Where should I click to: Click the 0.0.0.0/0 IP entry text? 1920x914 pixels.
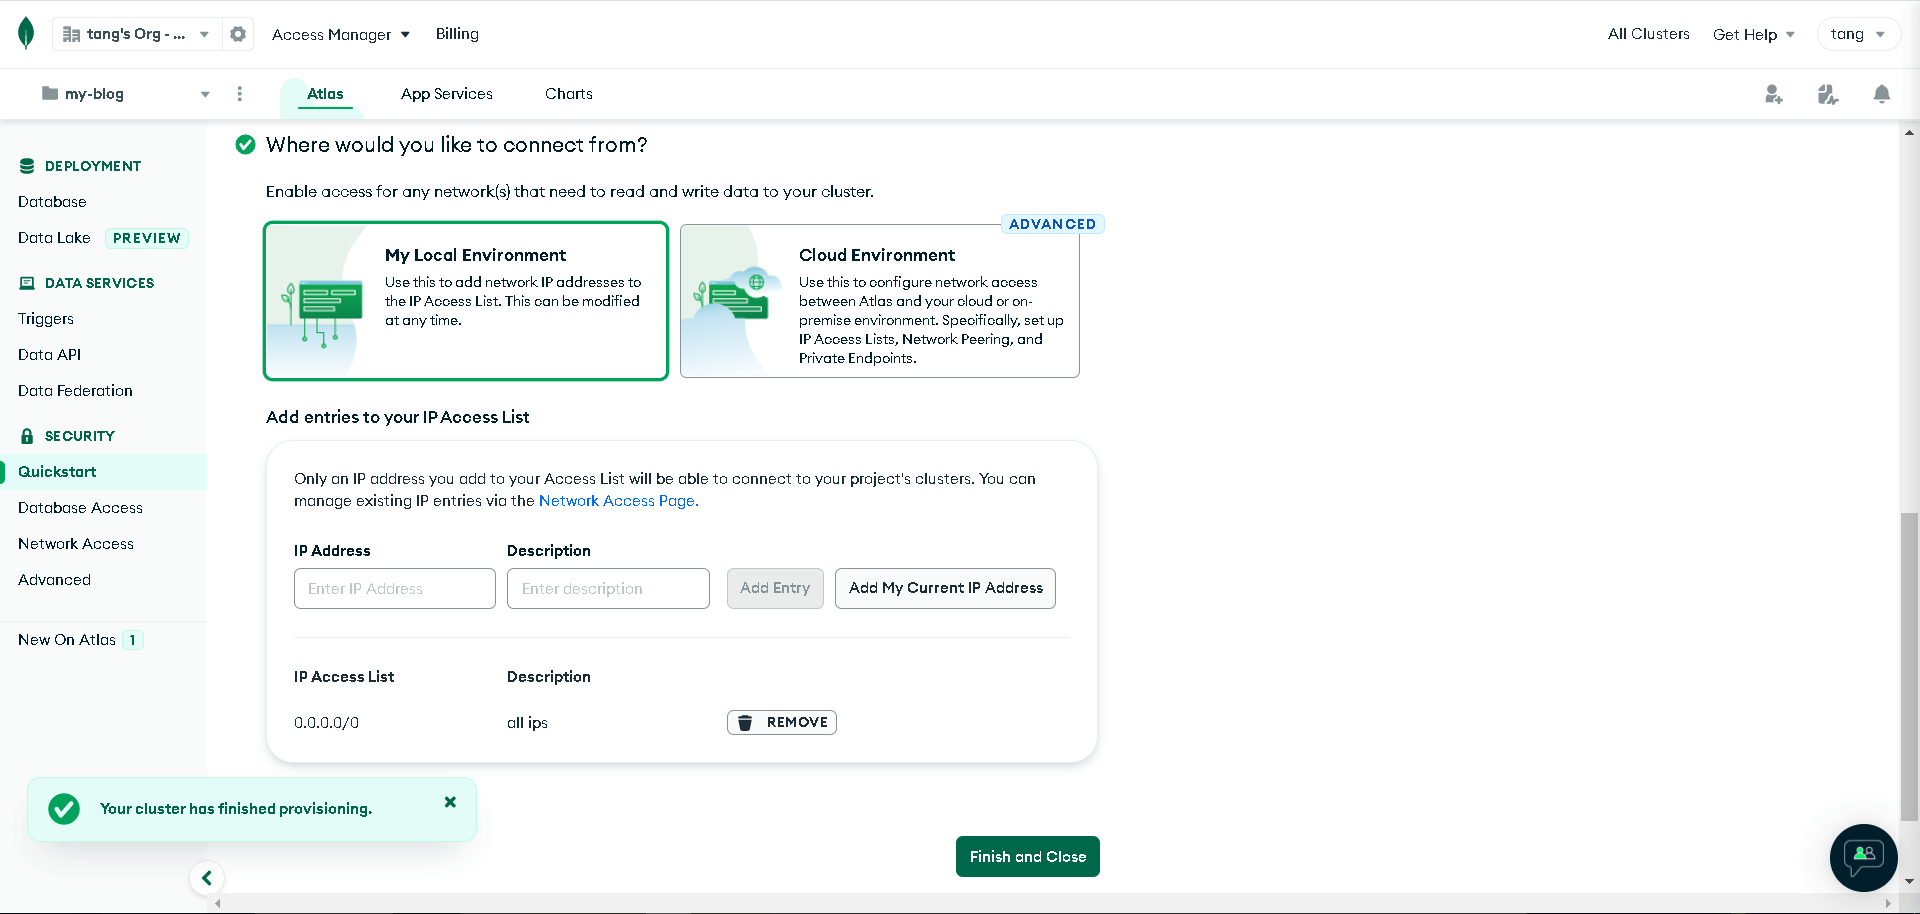pos(326,723)
